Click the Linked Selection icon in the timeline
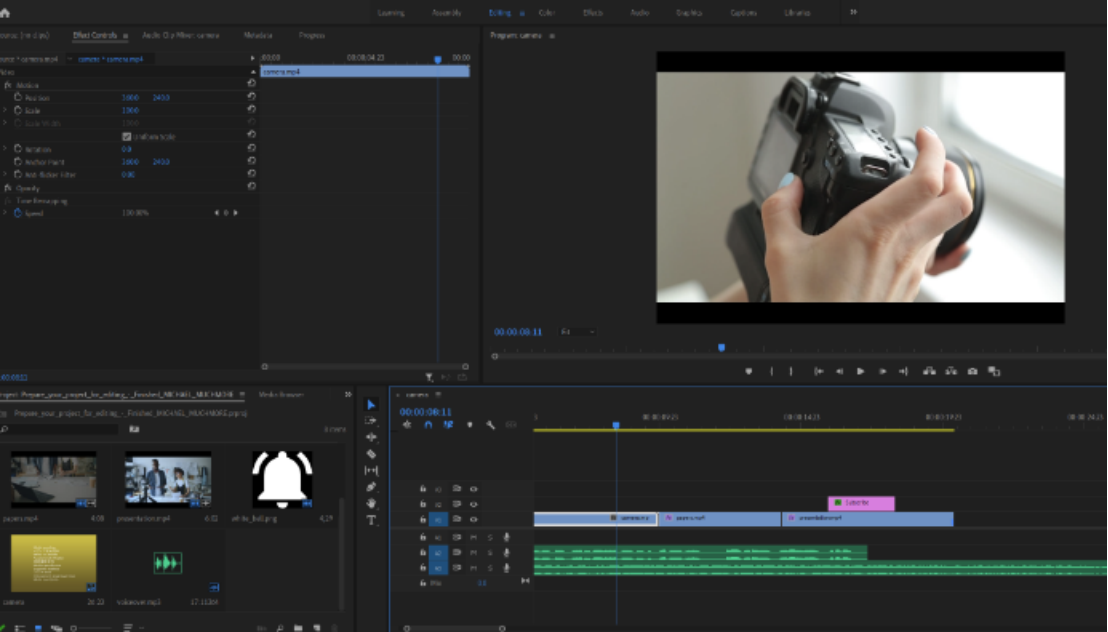 click(448, 425)
